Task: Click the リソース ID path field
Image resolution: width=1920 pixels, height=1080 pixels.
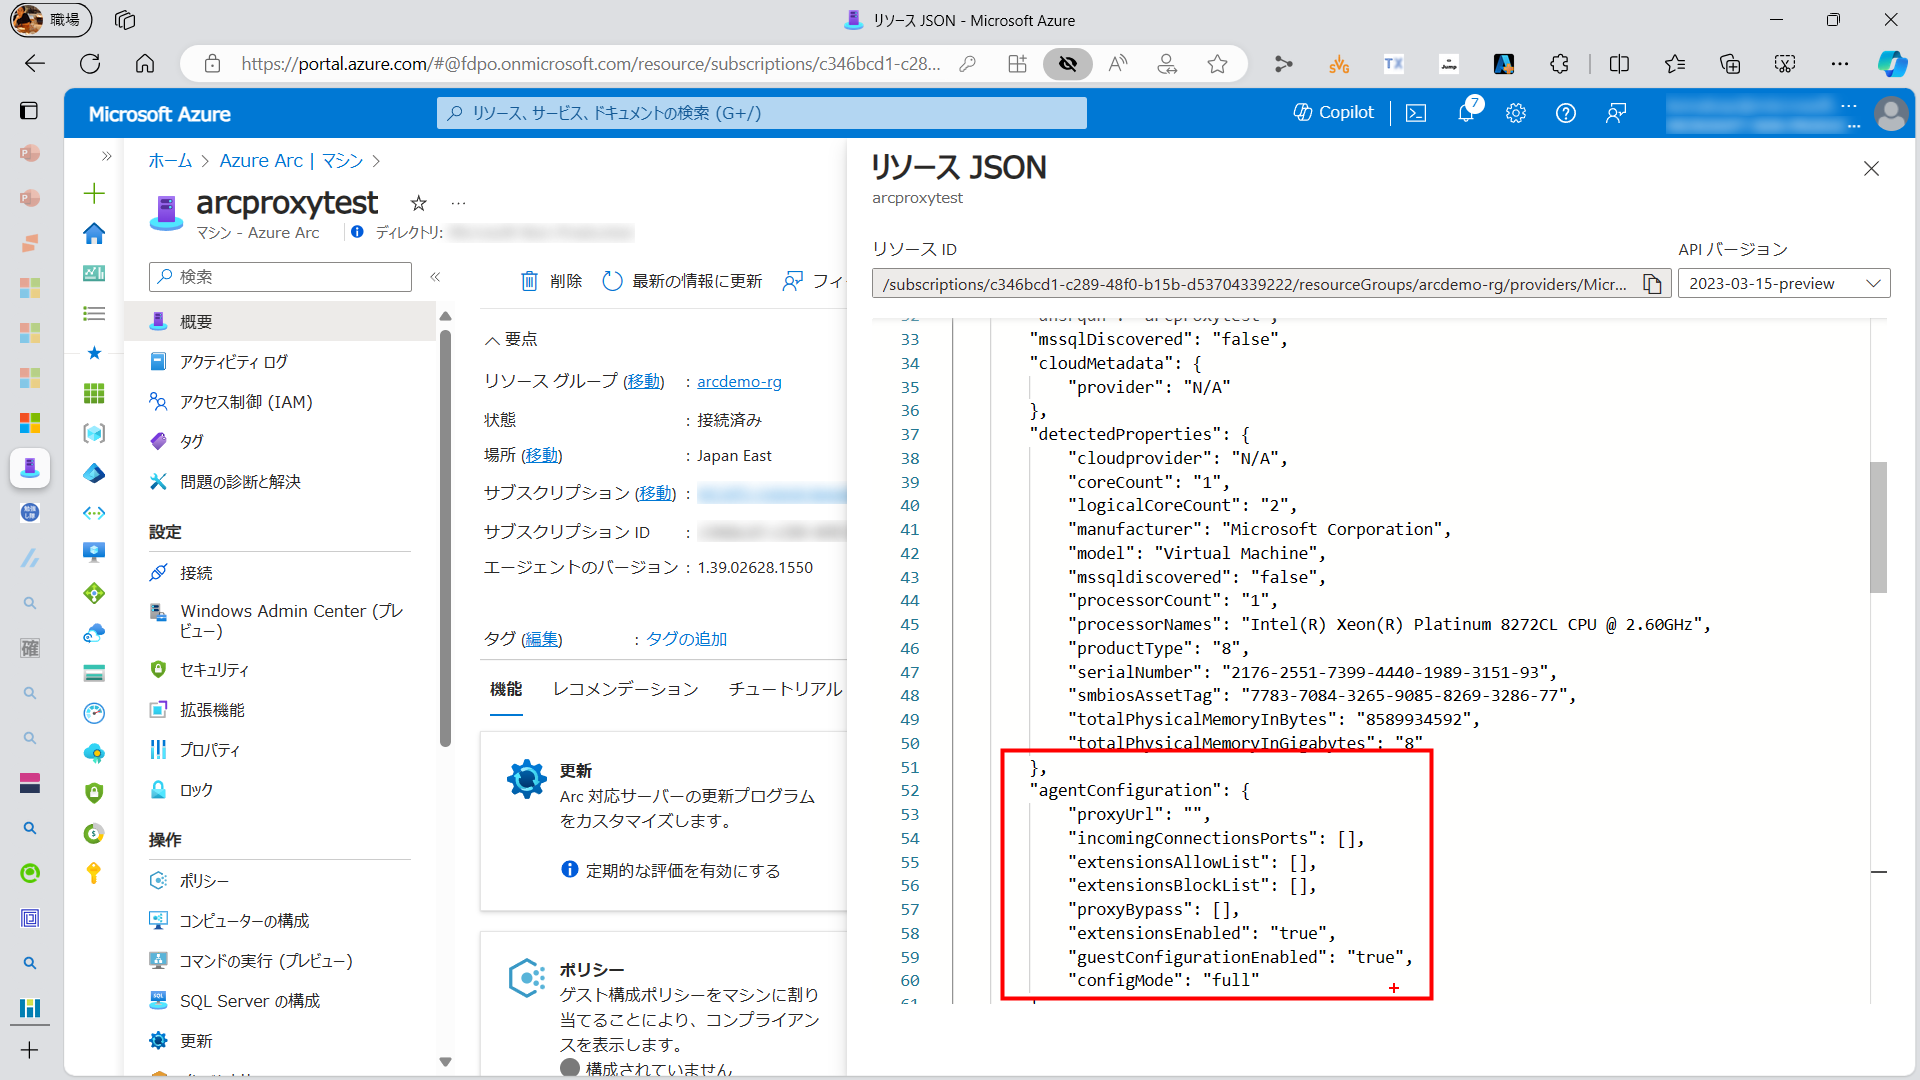Action: coord(1255,284)
